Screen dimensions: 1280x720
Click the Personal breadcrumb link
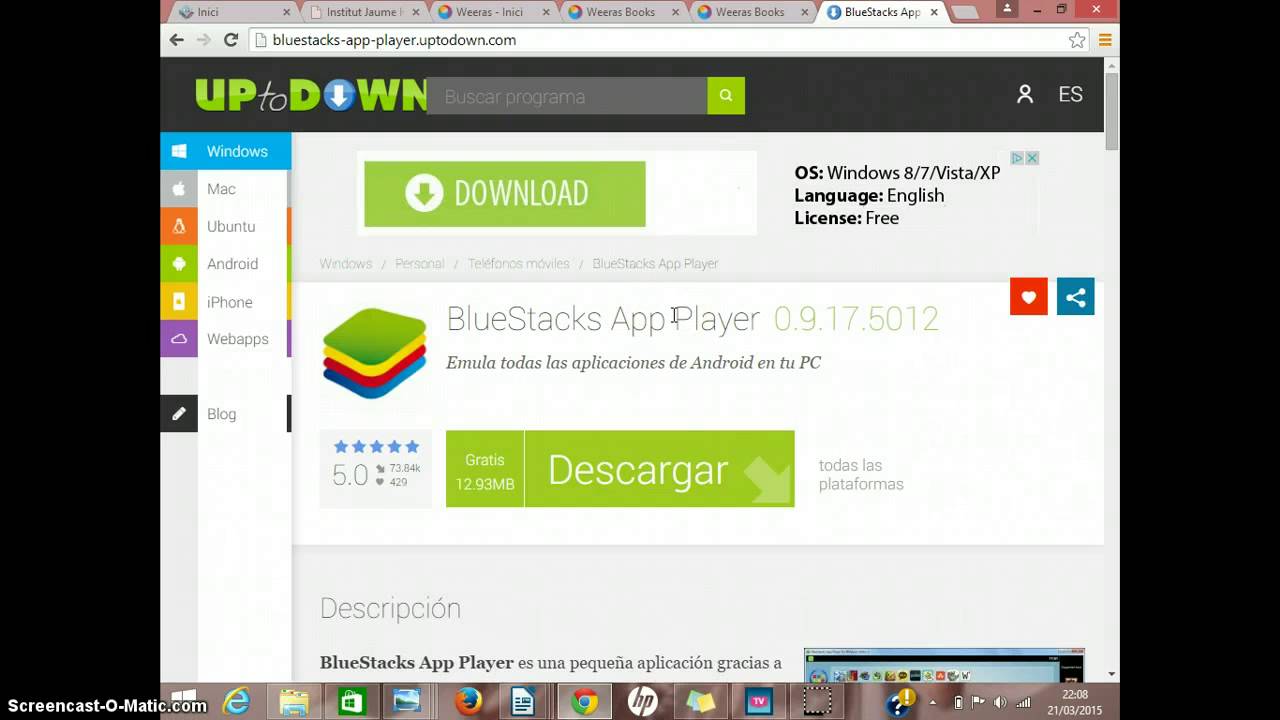419,264
